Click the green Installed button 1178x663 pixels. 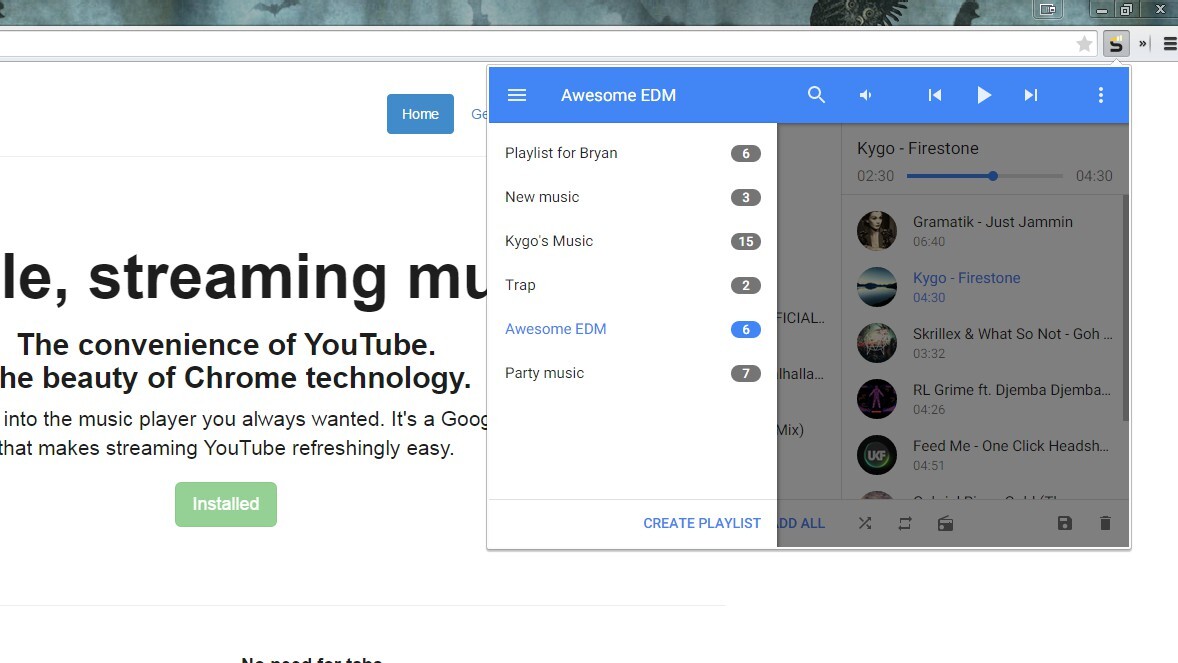point(225,504)
